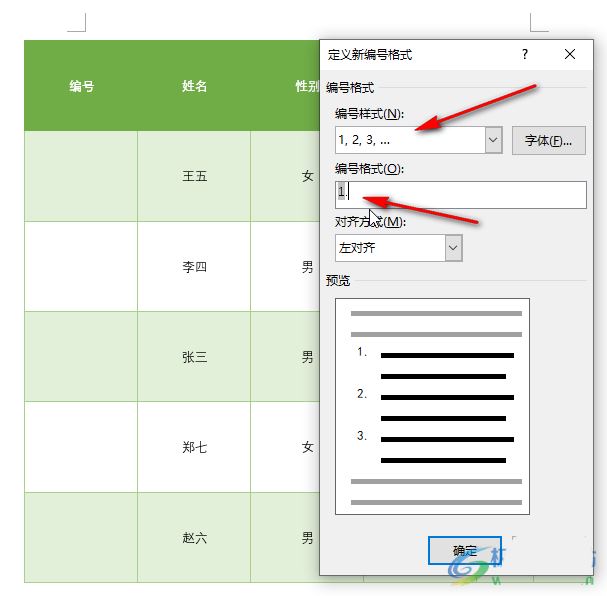Click the 男 cell in 李四's row

[300, 267]
